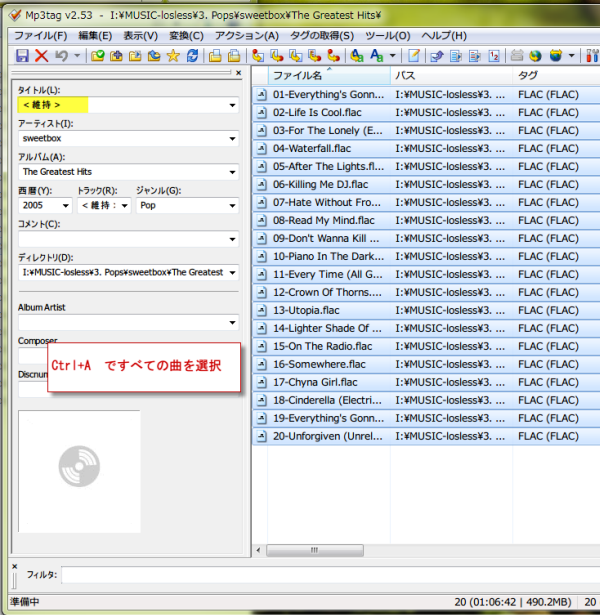
Task: Click the Undo arrow in toolbar
Action: [62, 56]
